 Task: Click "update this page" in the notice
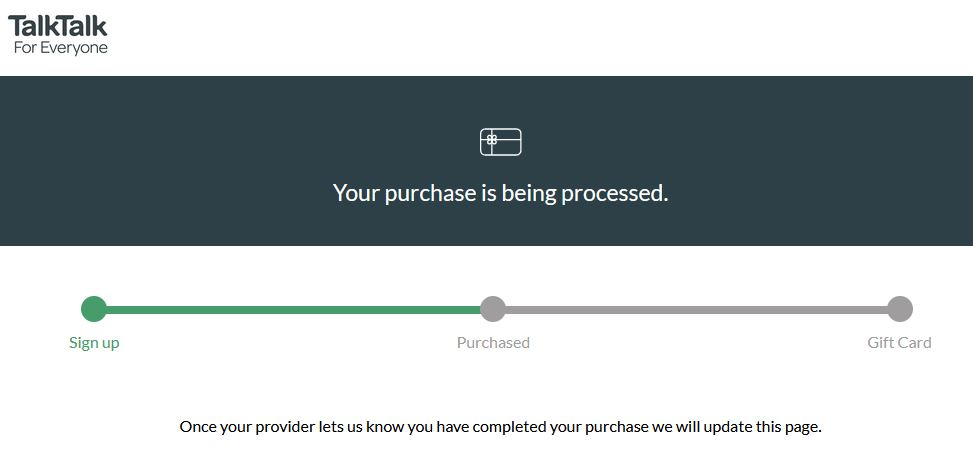pyautogui.click(x=762, y=427)
